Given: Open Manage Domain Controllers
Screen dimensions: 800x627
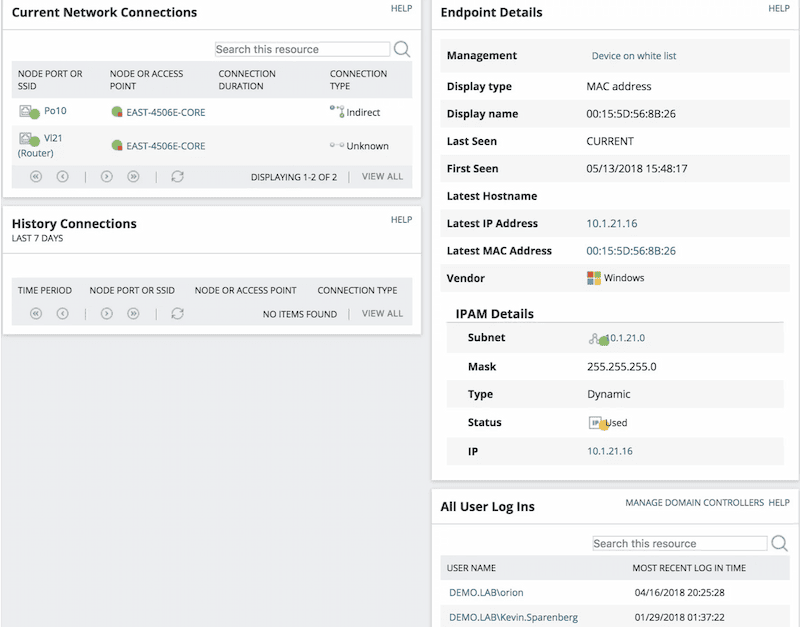Looking at the screenshot, I should [693, 502].
